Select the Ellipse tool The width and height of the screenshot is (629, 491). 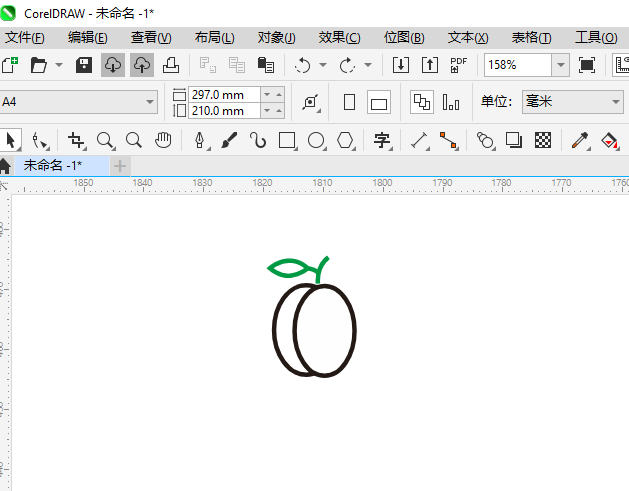(x=317, y=140)
